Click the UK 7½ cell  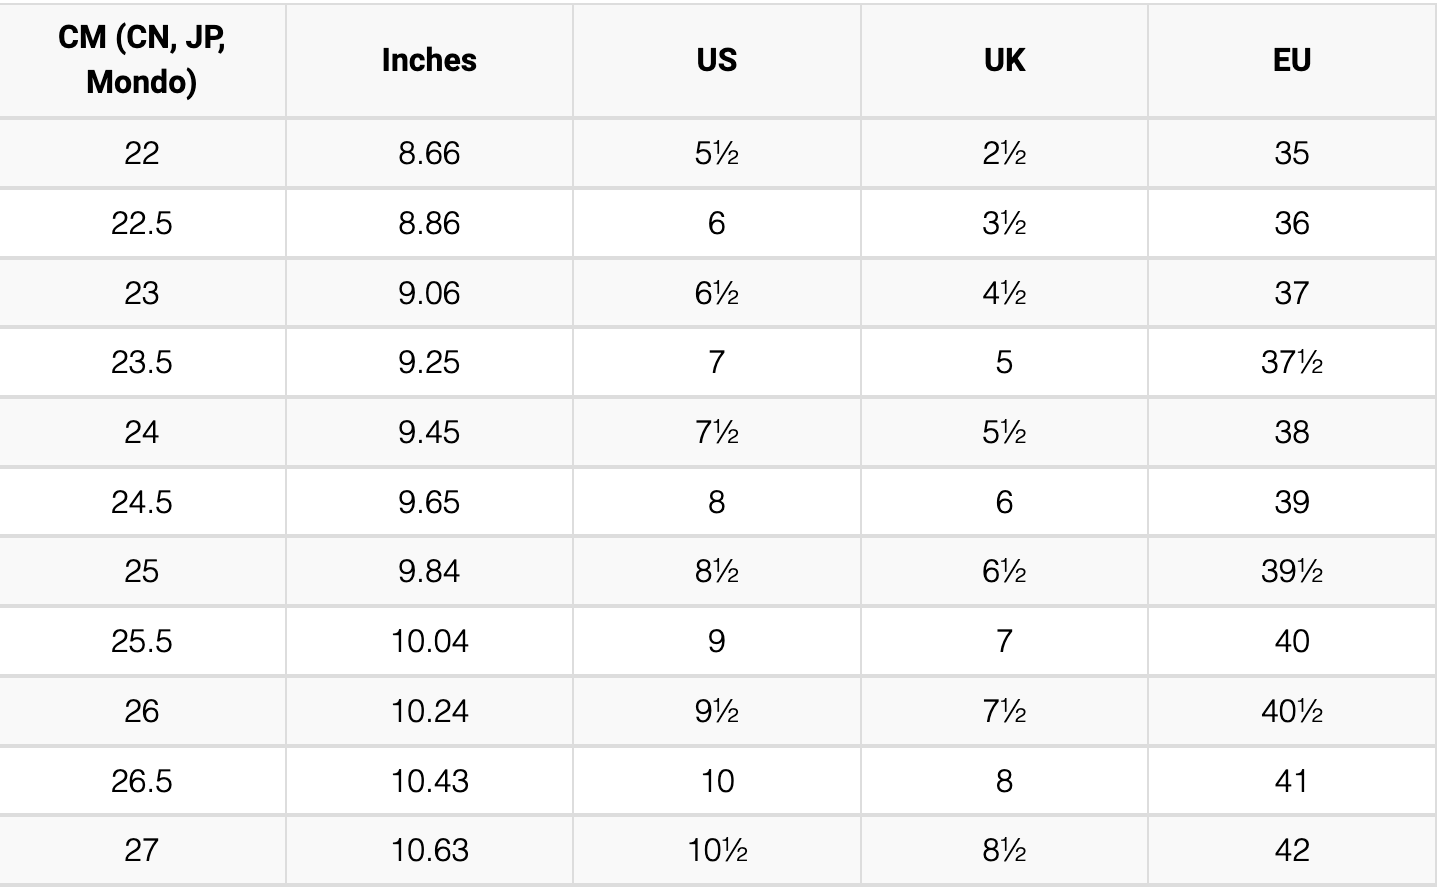1004,711
